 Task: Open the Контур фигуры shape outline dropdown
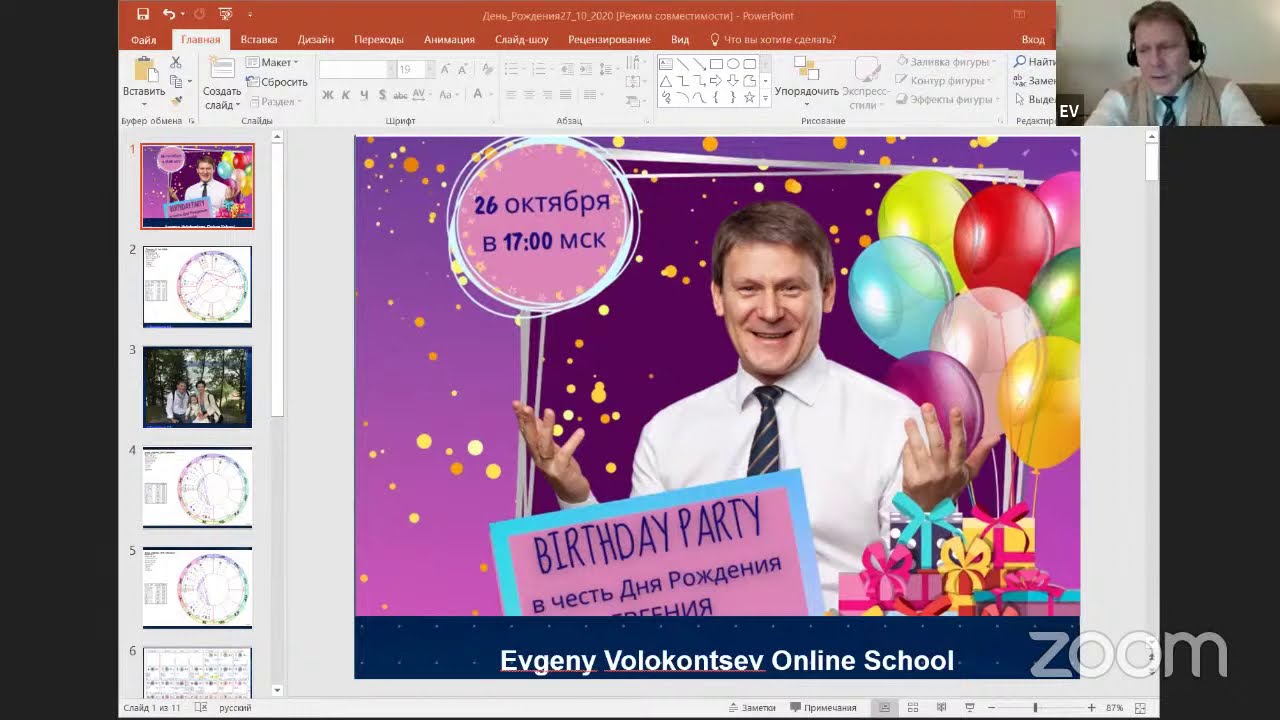(x=944, y=81)
